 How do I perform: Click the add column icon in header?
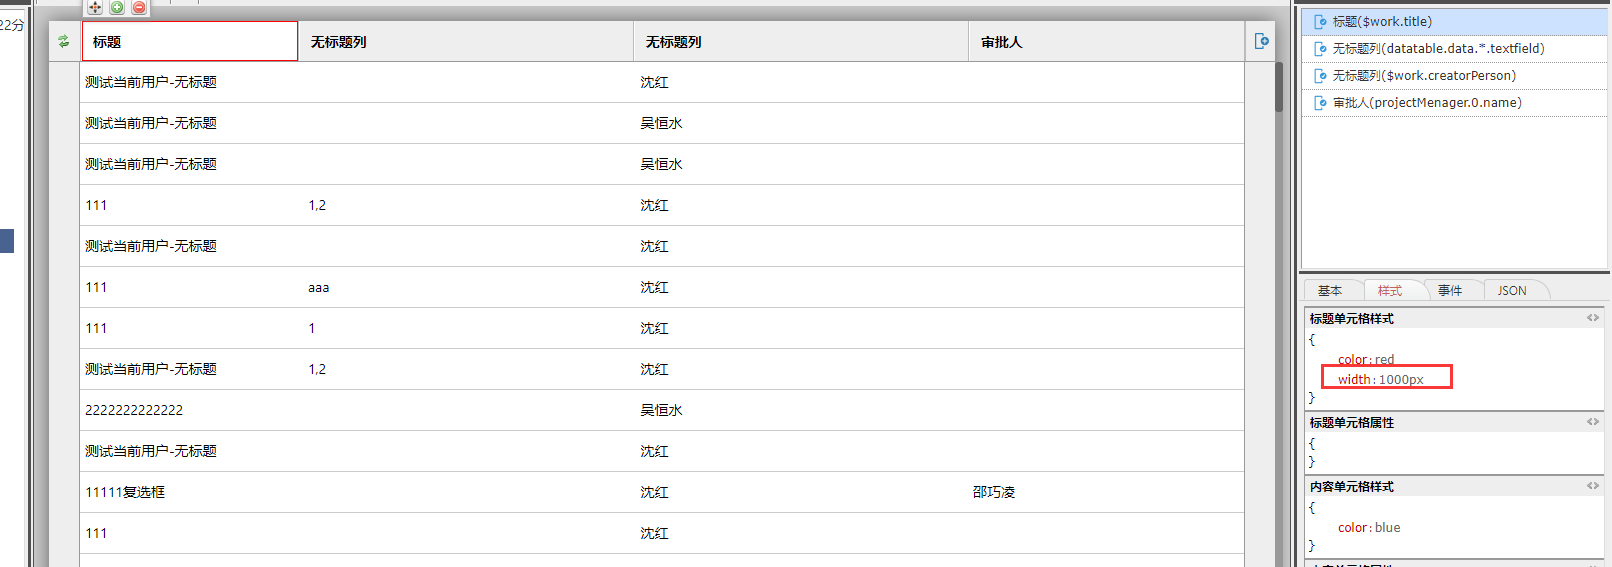click(x=1261, y=41)
